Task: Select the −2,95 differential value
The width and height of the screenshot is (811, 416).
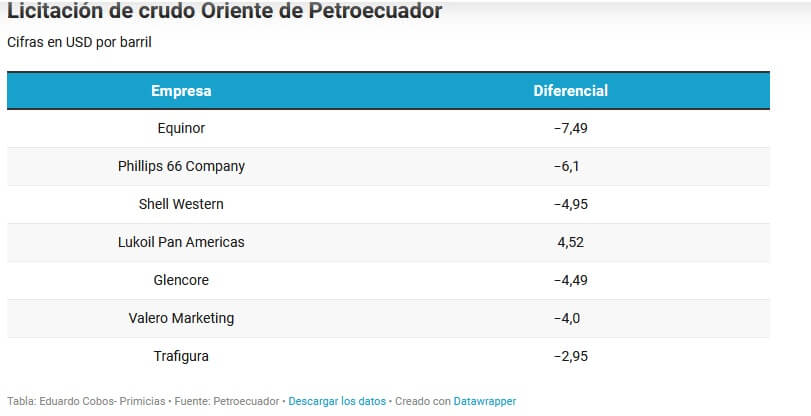Action: click(570, 356)
